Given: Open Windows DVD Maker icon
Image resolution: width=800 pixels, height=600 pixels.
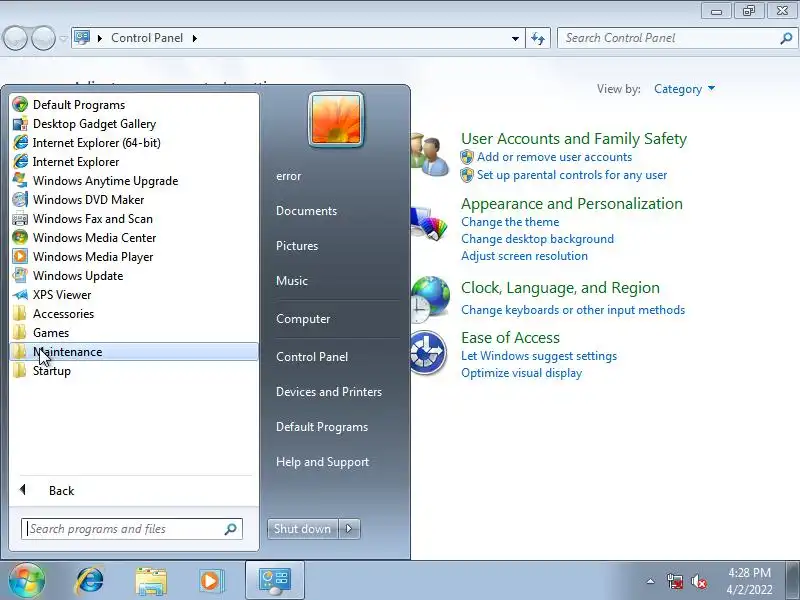Looking at the screenshot, I should 20,199.
